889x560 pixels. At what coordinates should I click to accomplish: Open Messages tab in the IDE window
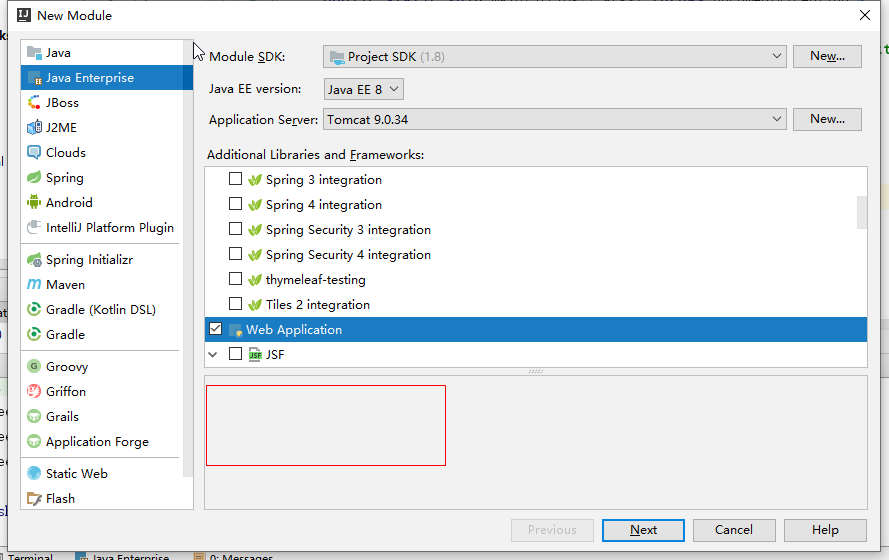(234, 556)
